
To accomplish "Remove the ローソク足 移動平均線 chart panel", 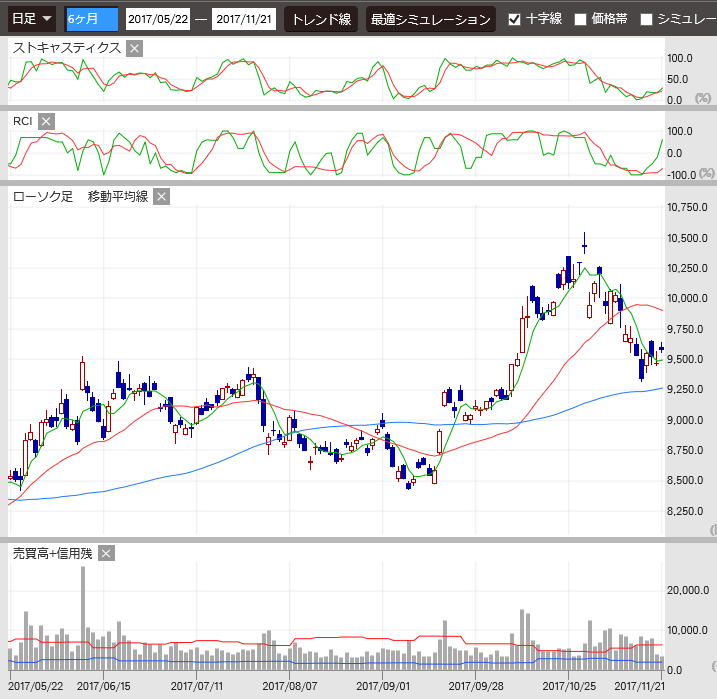I will point(161,196).
